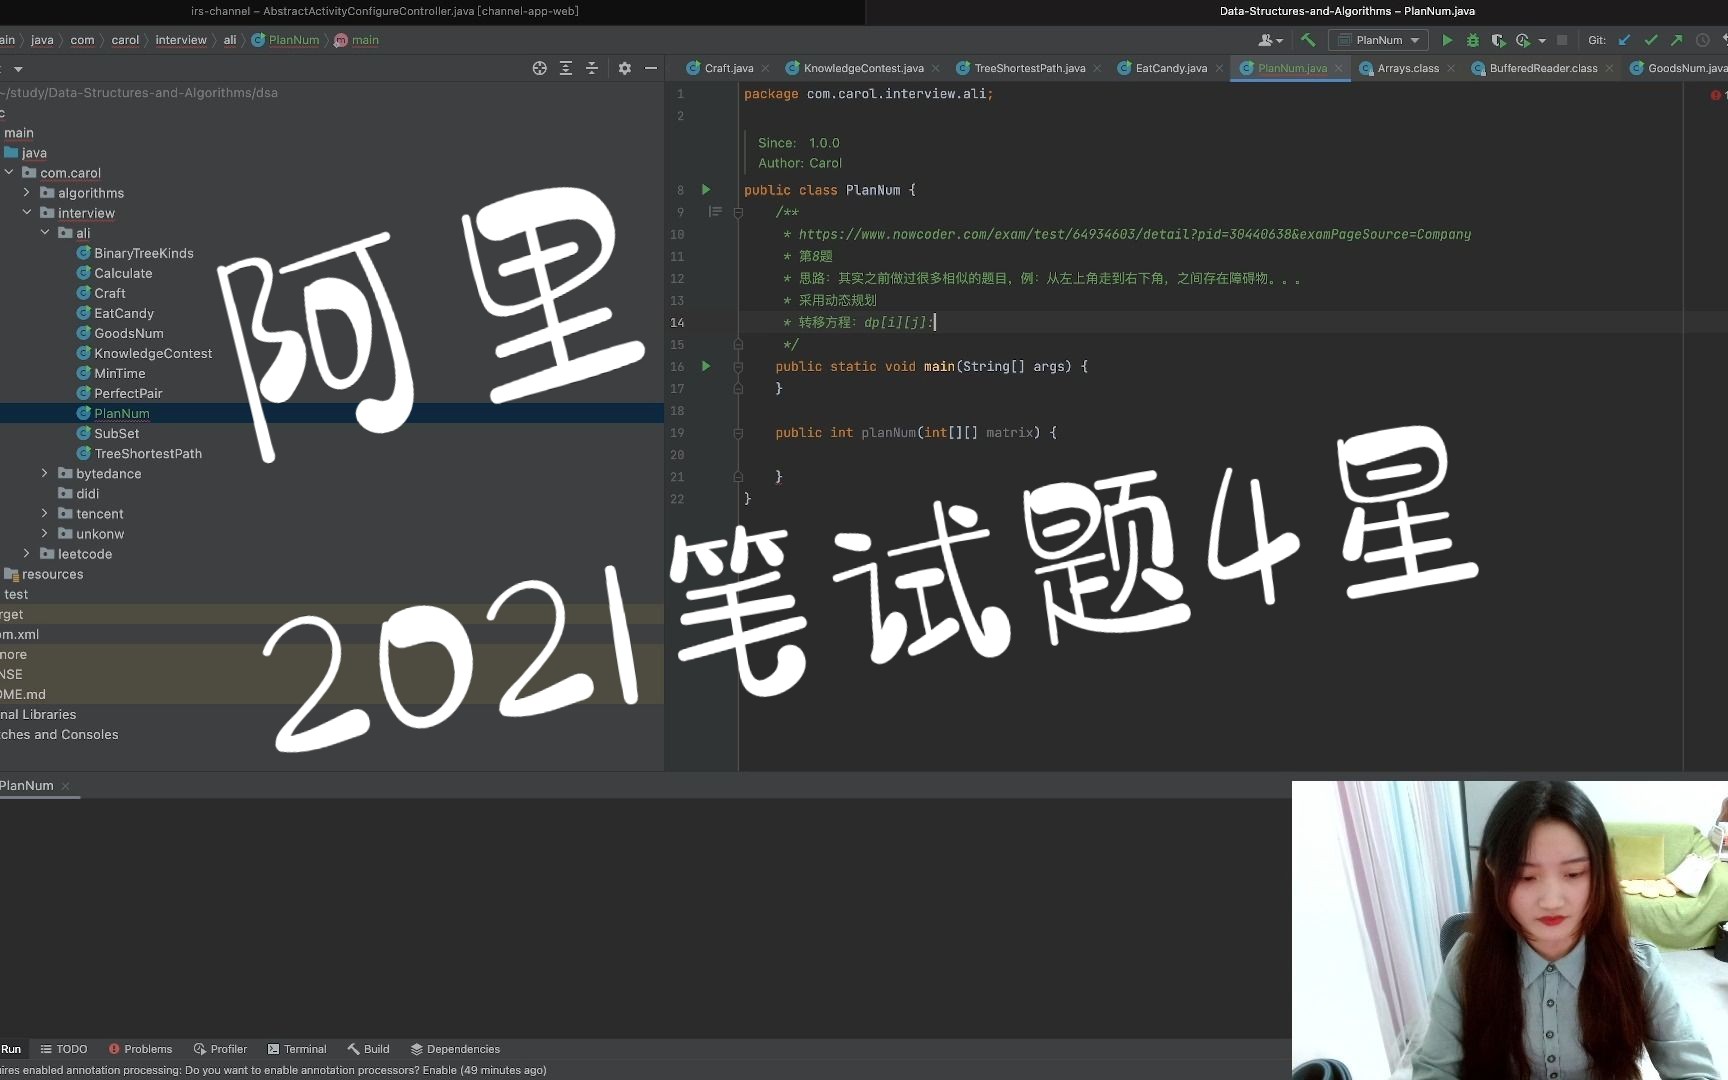Open Git history clock icon

point(1702,40)
